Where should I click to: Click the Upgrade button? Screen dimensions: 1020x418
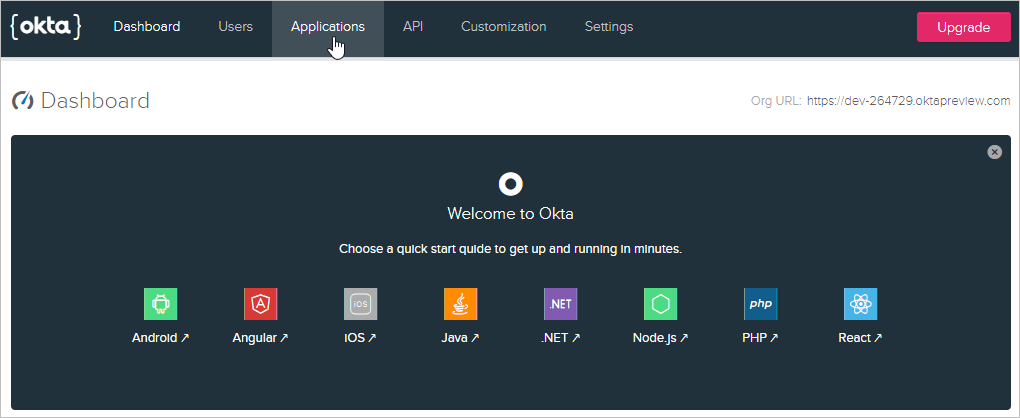964,27
